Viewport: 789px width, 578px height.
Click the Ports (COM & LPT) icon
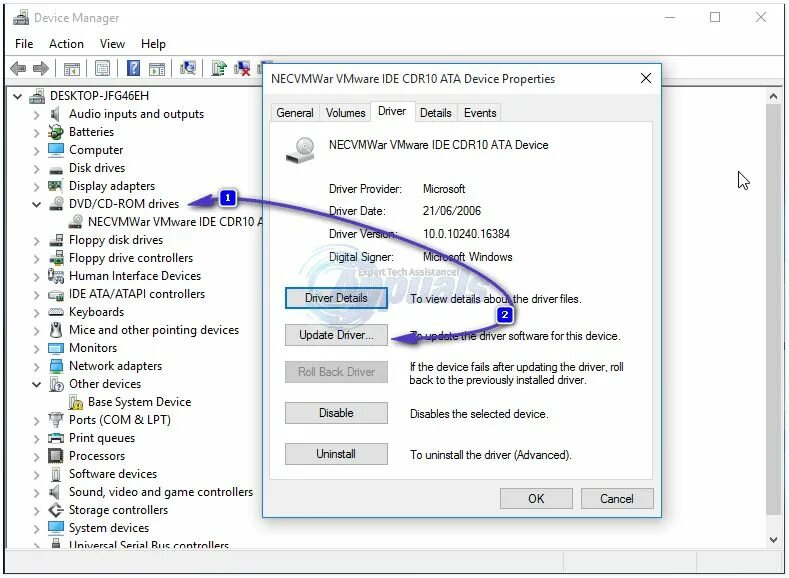point(55,420)
